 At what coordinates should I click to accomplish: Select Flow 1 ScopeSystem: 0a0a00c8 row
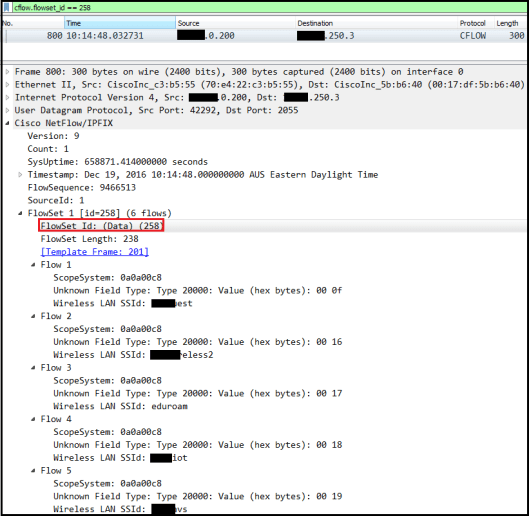(x=107, y=278)
